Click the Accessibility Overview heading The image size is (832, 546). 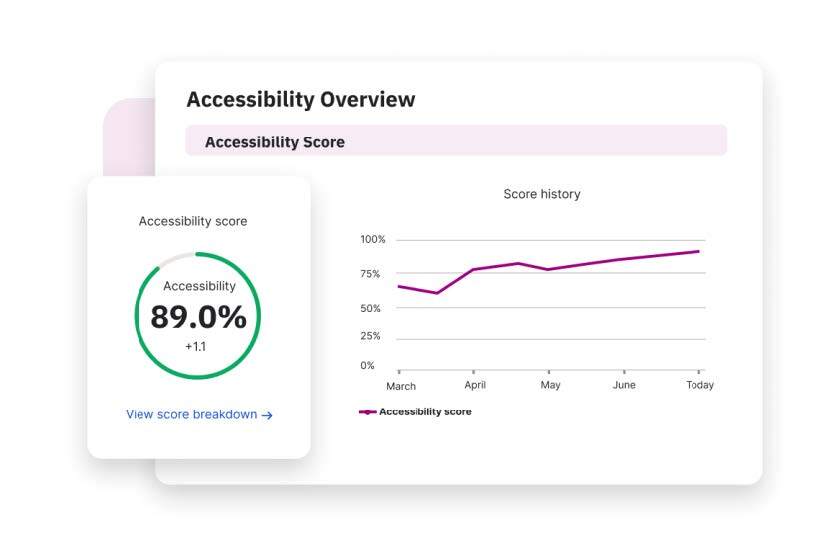pos(300,99)
